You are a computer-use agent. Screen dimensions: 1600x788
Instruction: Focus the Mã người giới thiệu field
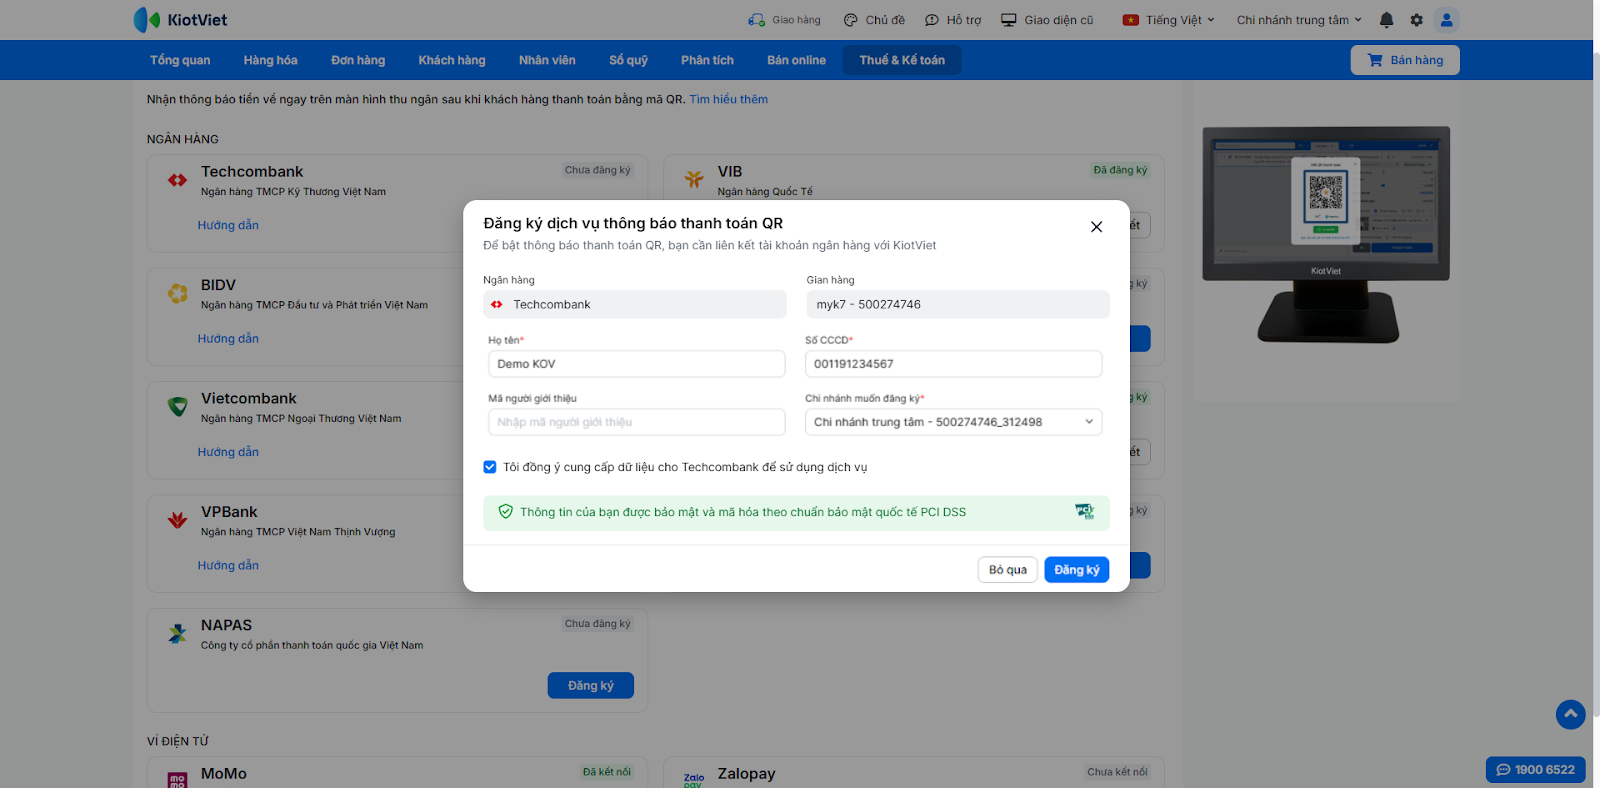point(637,422)
